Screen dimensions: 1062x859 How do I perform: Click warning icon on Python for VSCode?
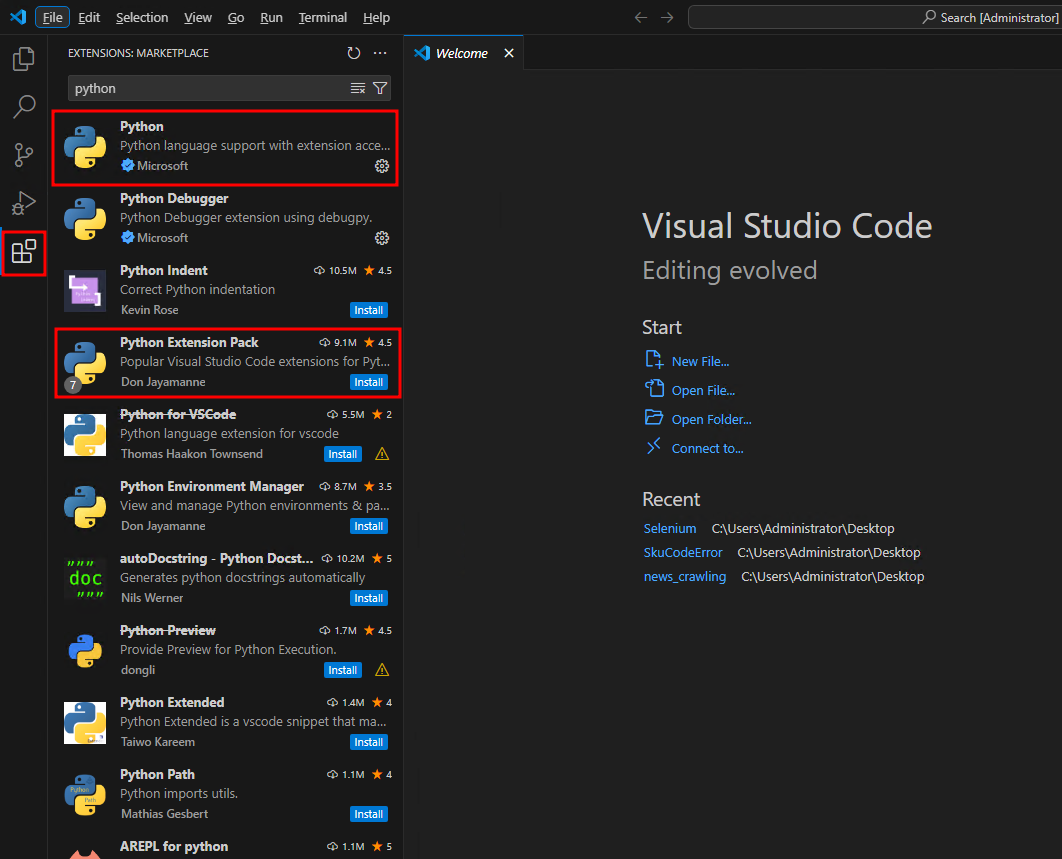tap(382, 454)
